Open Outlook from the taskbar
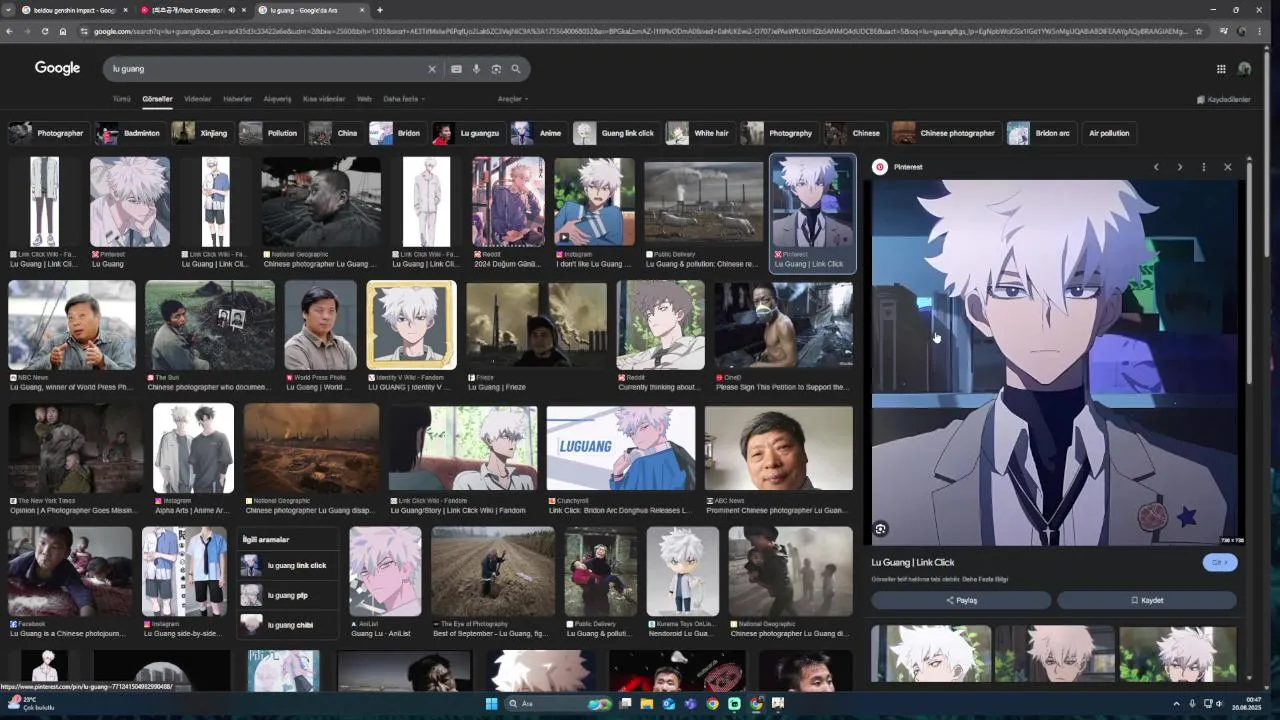 click(x=669, y=704)
